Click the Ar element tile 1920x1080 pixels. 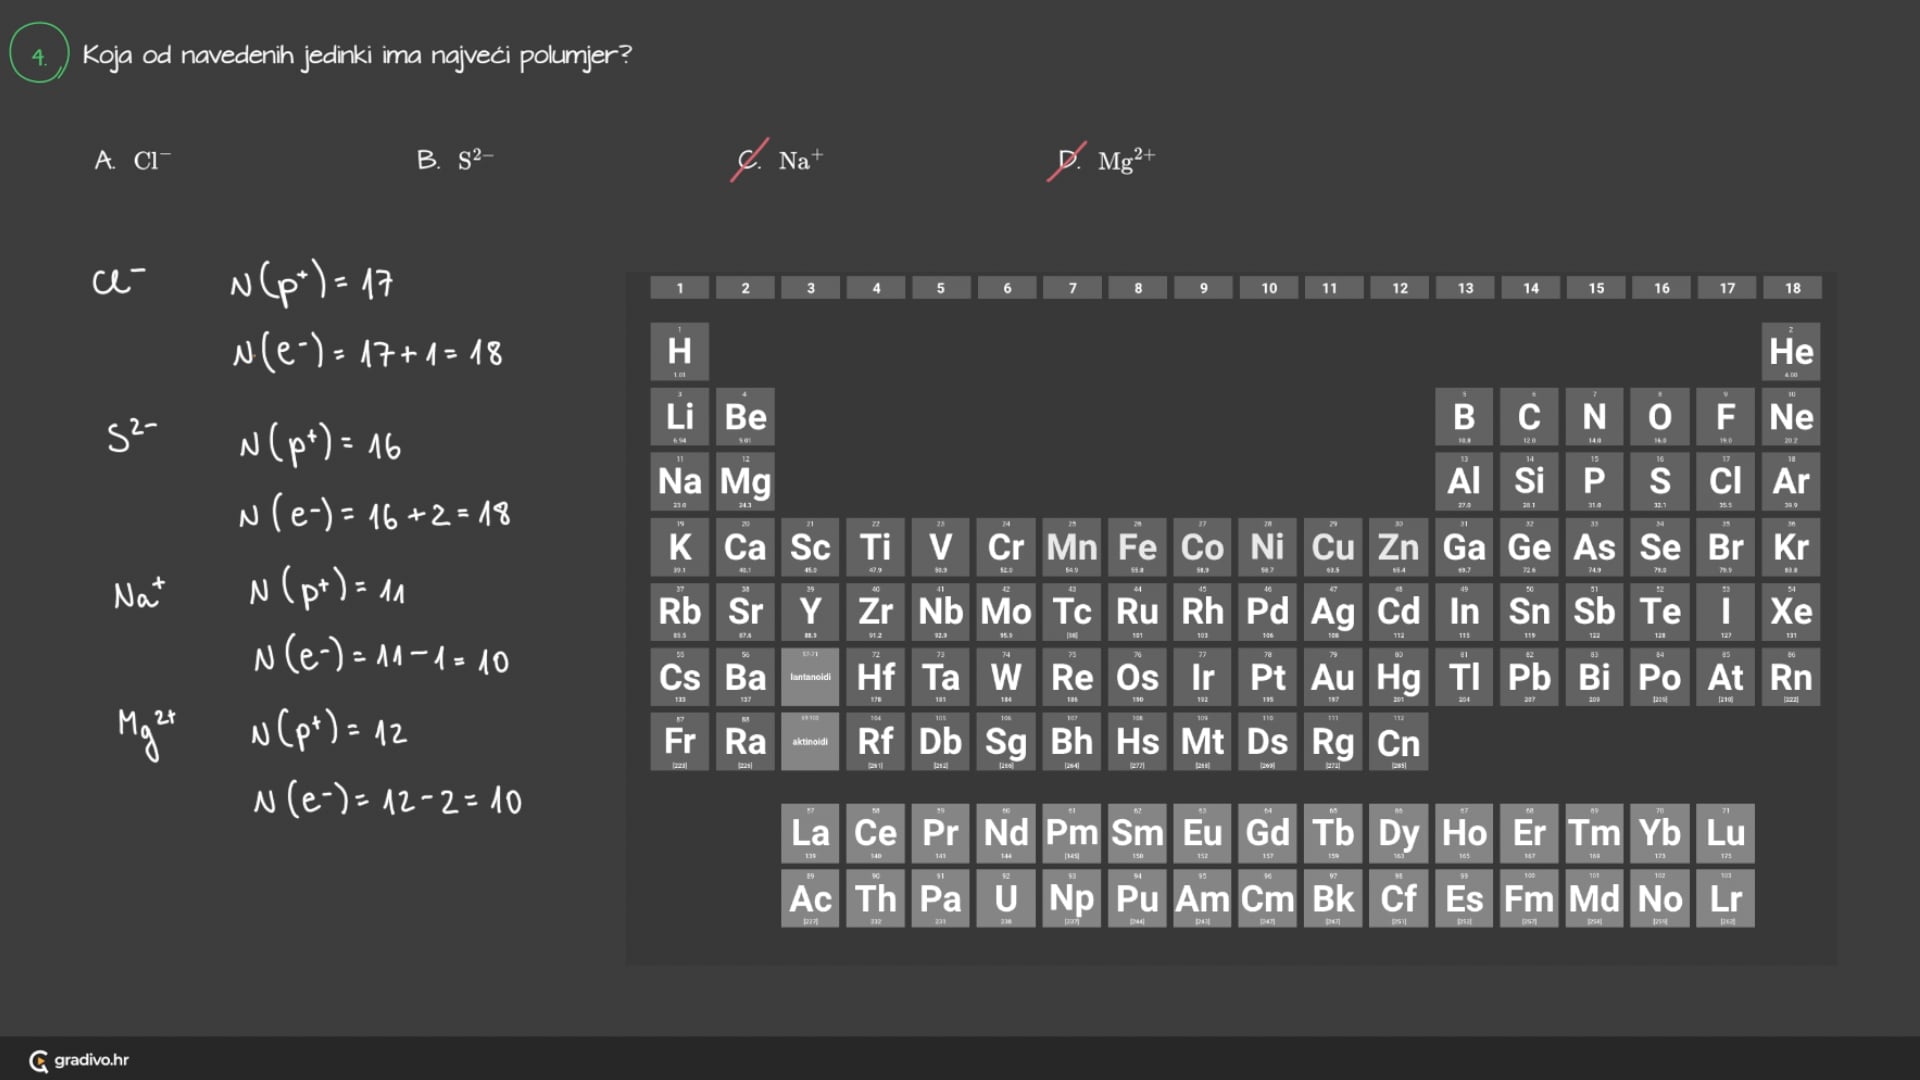coord(1790,482)
